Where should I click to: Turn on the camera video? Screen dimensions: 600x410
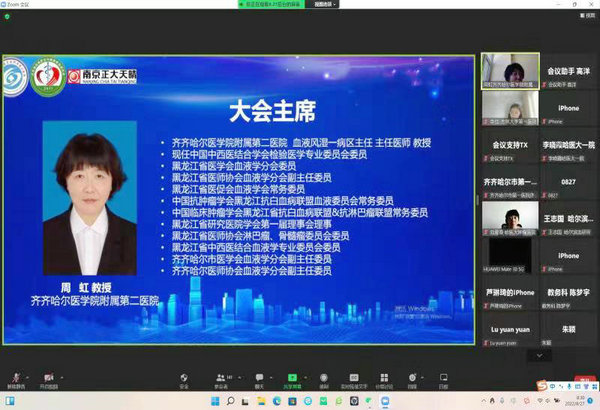(x=47, y=379)
